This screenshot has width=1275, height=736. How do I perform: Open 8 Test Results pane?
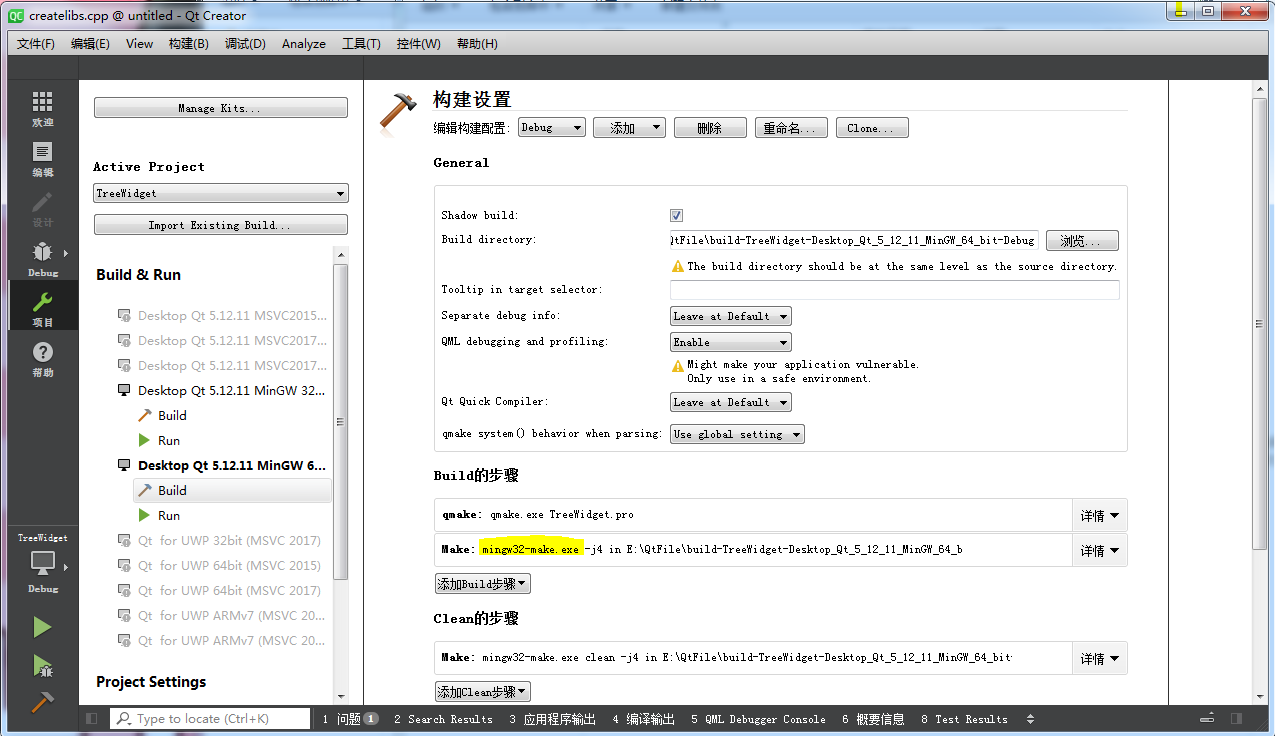(x=964, y=719)
